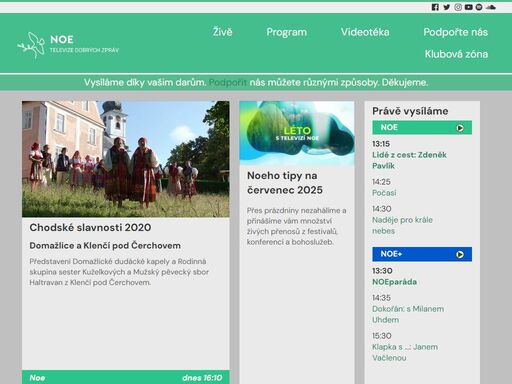The height and width of the screenshot is (384, 512).
Task: Play the NOE+ channel live stream
Action: click(460, 254)
